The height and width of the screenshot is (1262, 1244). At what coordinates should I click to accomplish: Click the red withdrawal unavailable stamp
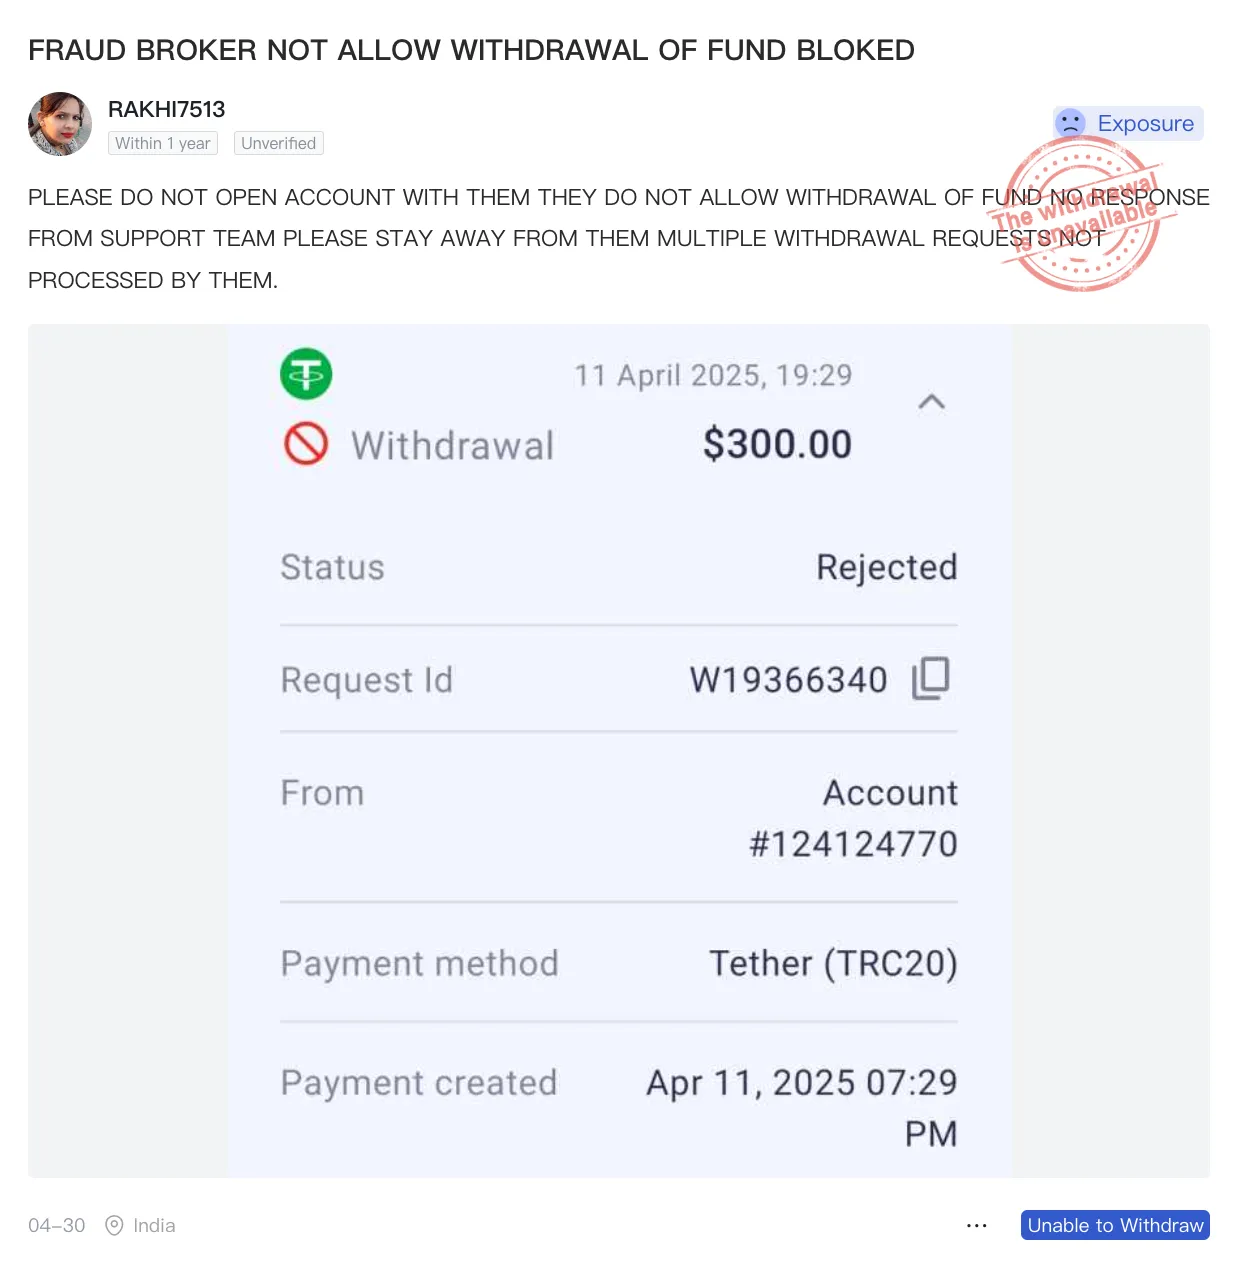[x=1080, y=214]
